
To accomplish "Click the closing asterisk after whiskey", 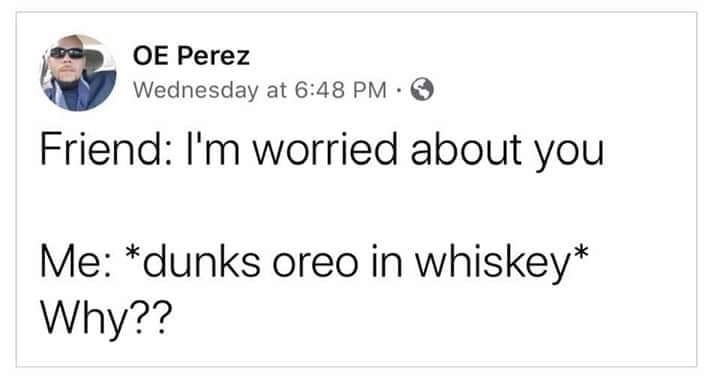I will [x=579, y=254].
